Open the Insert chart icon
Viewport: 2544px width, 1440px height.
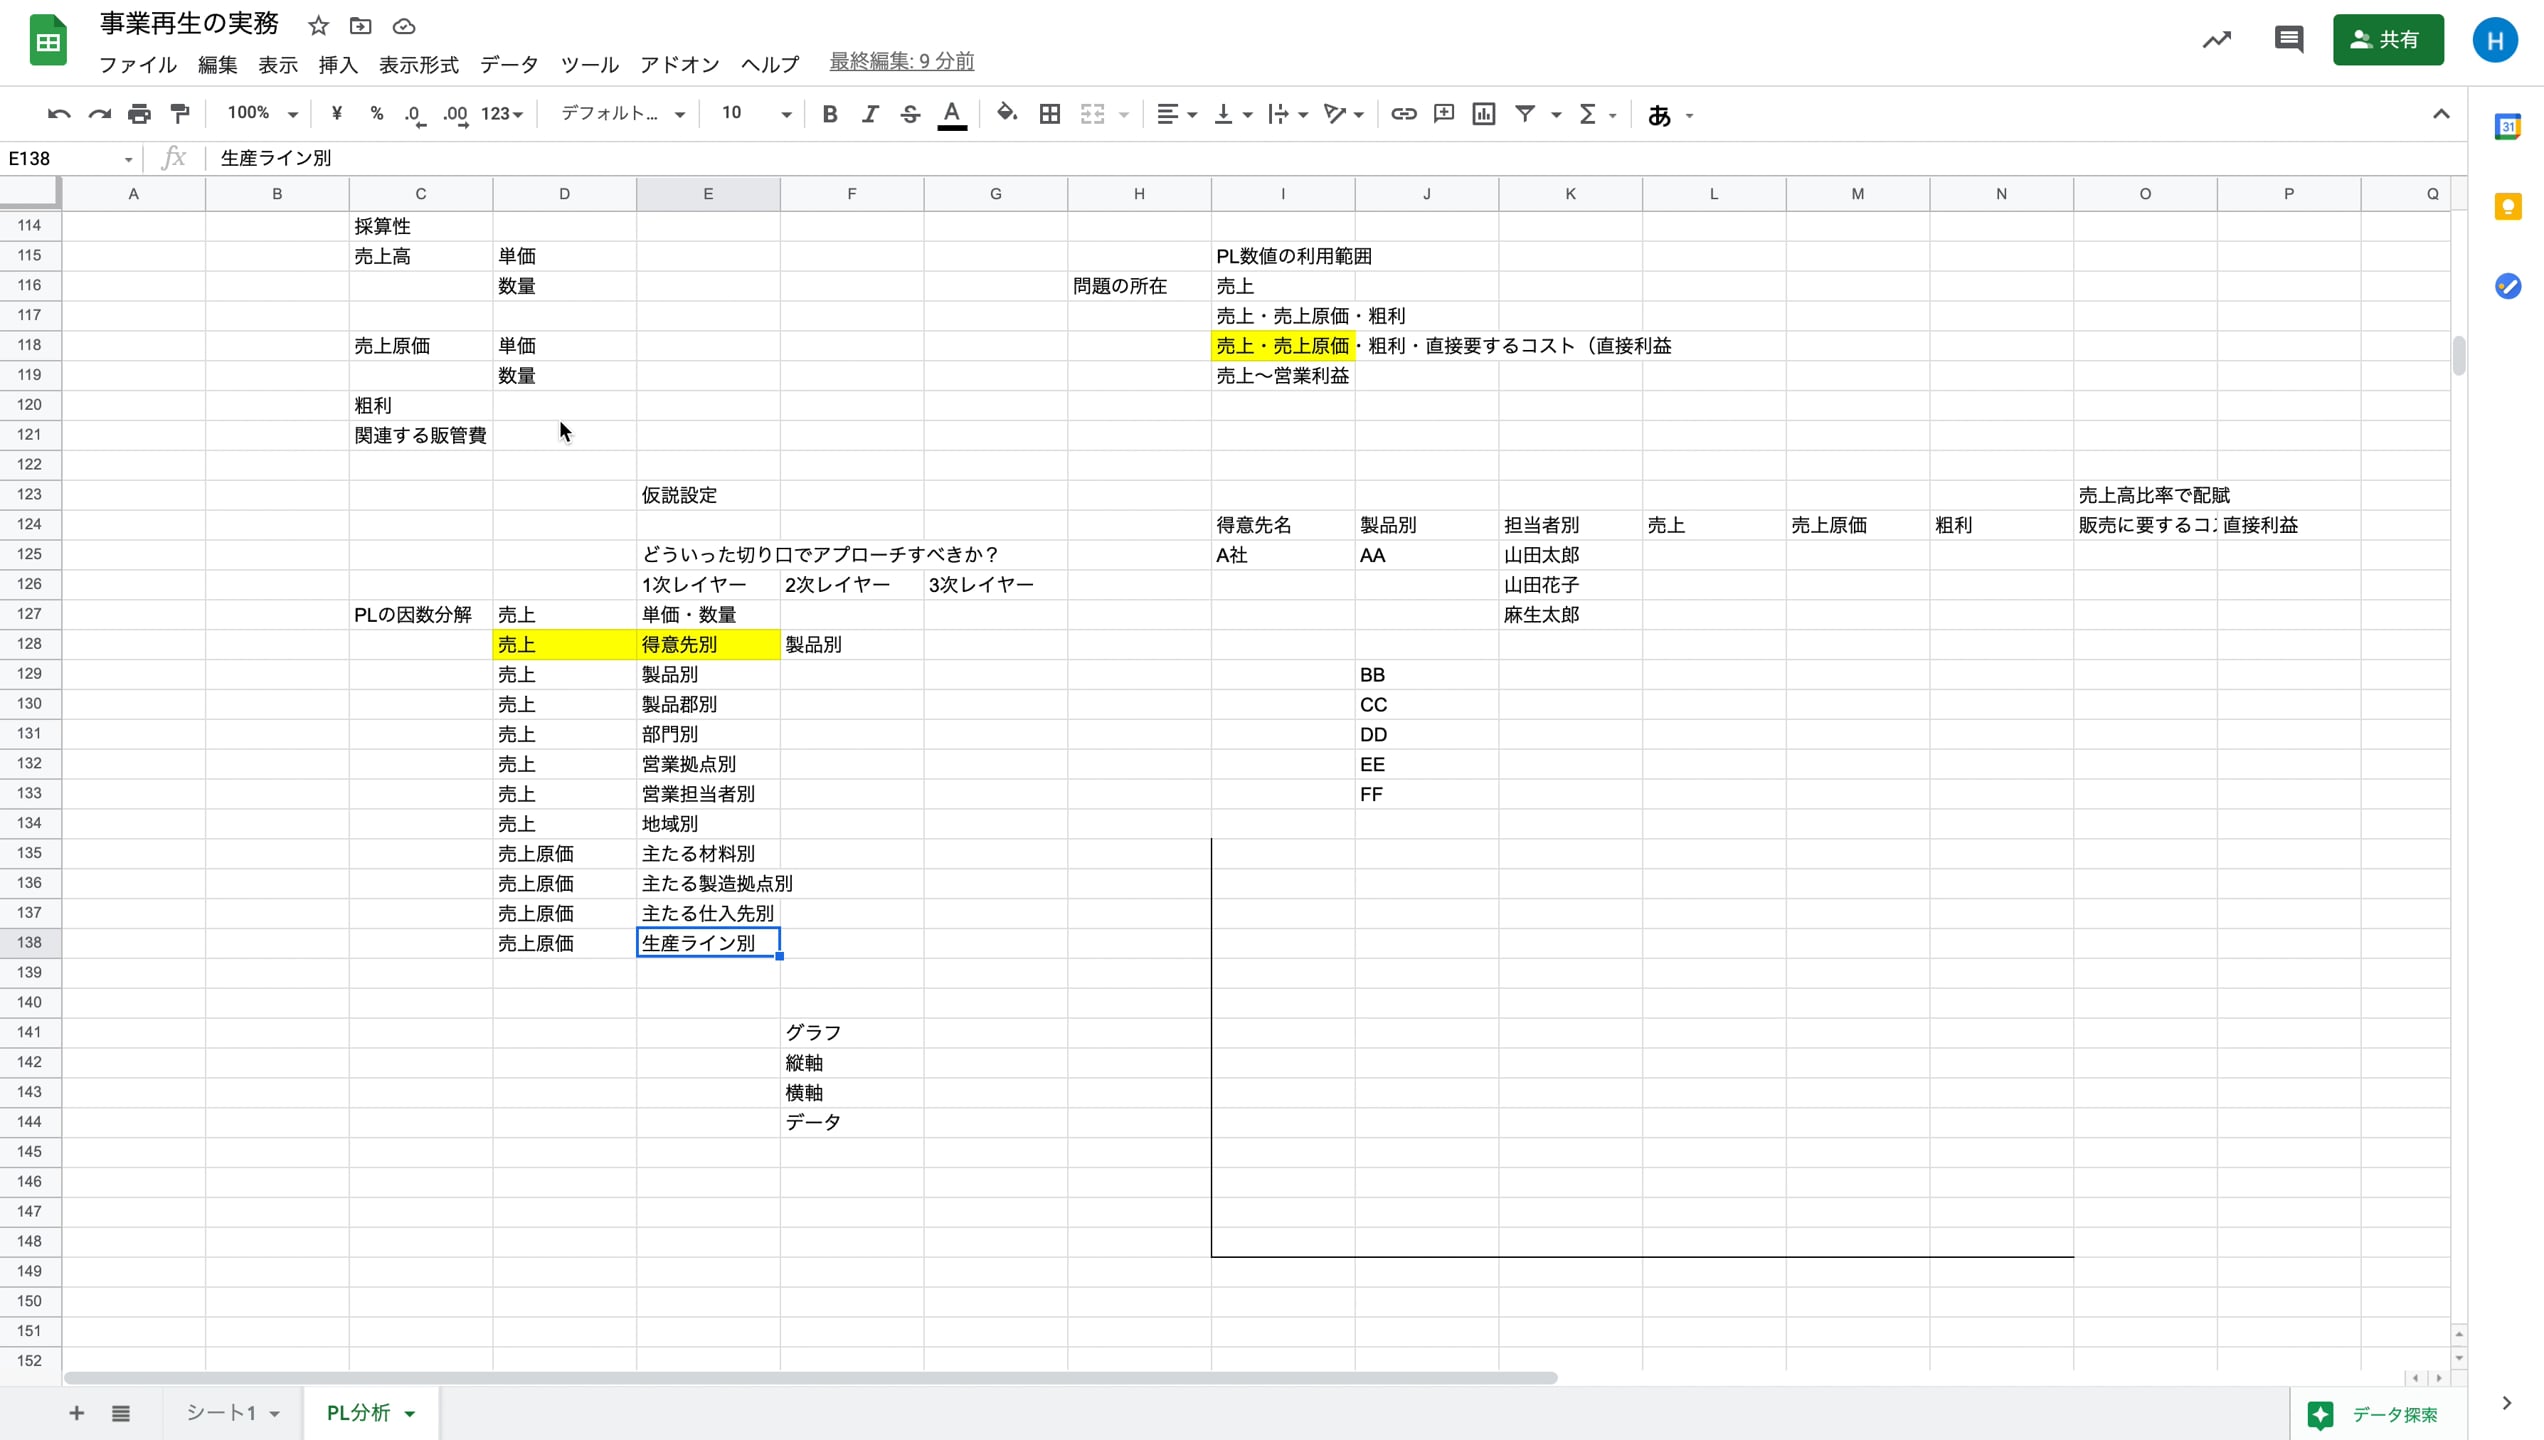[1483, 114]
